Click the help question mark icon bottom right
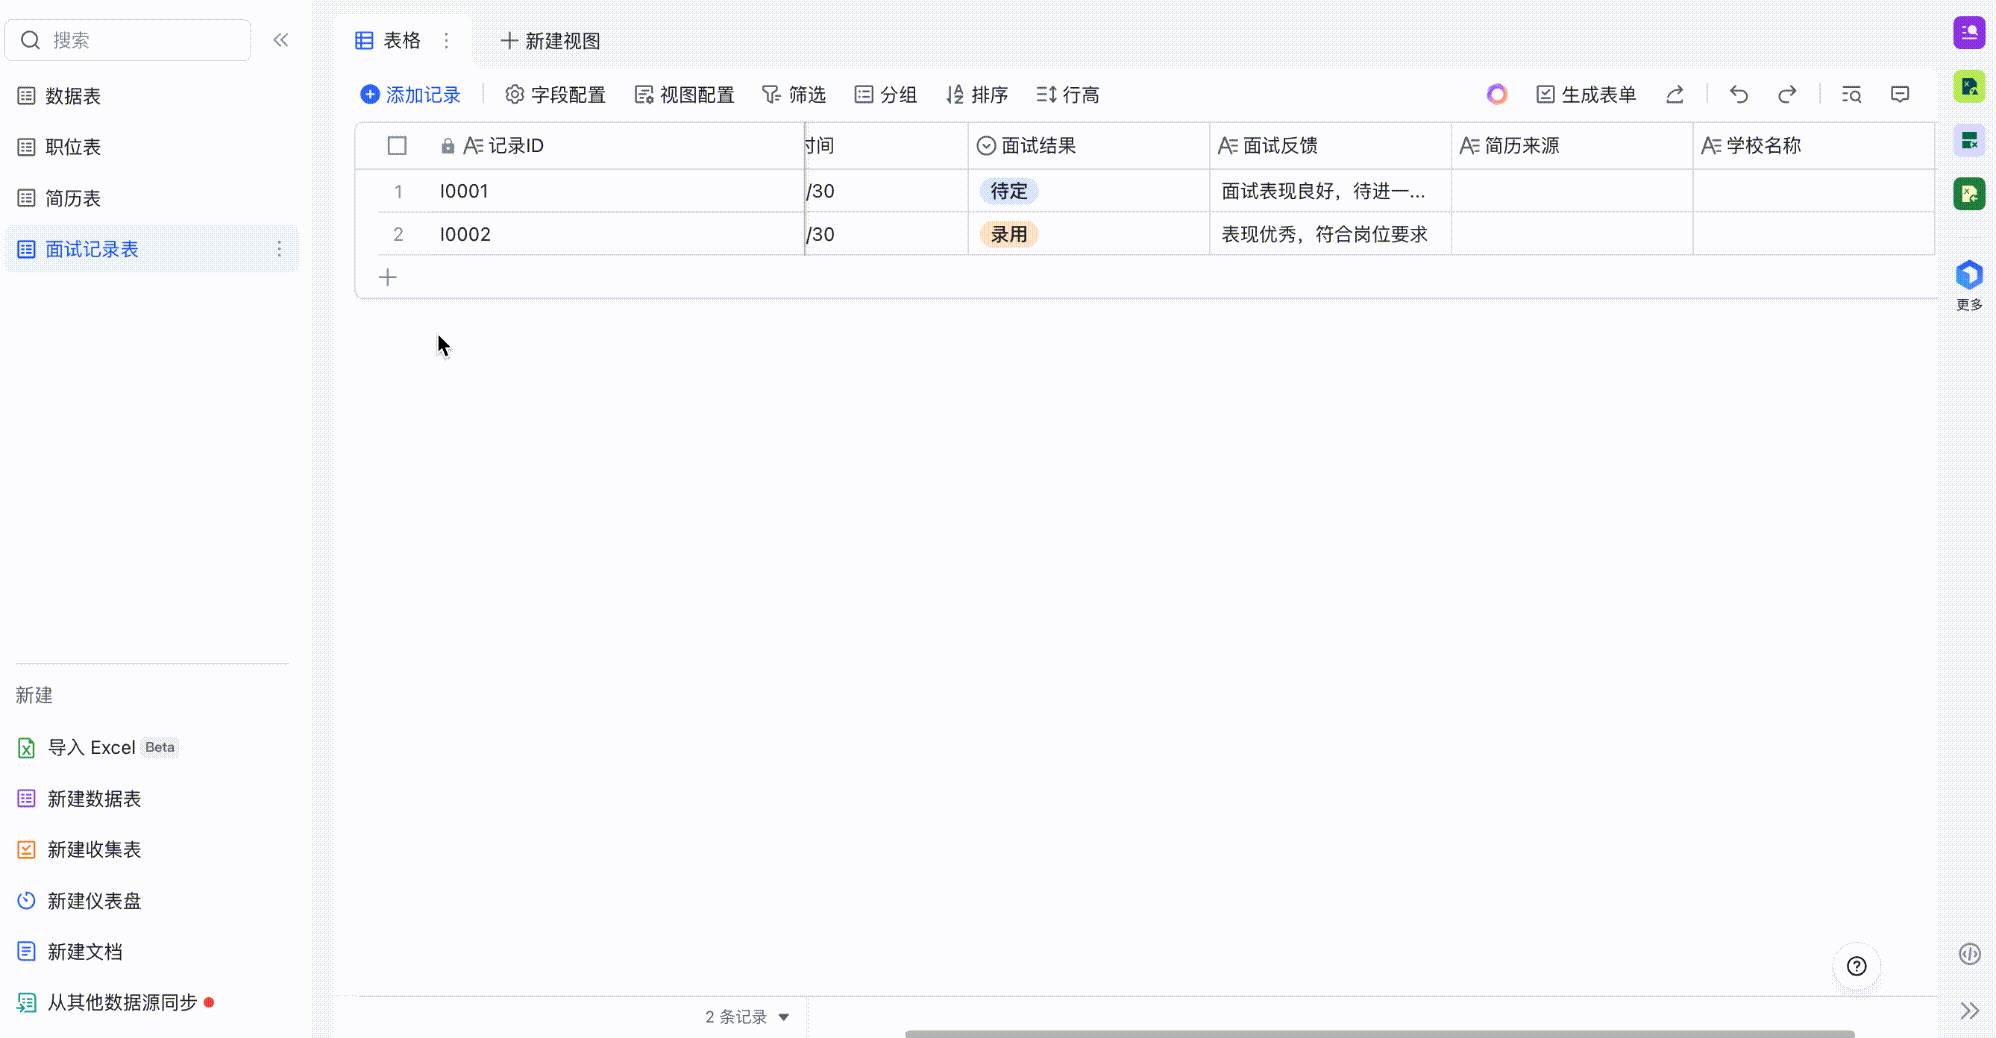Screen dimensions: 1996x1038 1857,967
